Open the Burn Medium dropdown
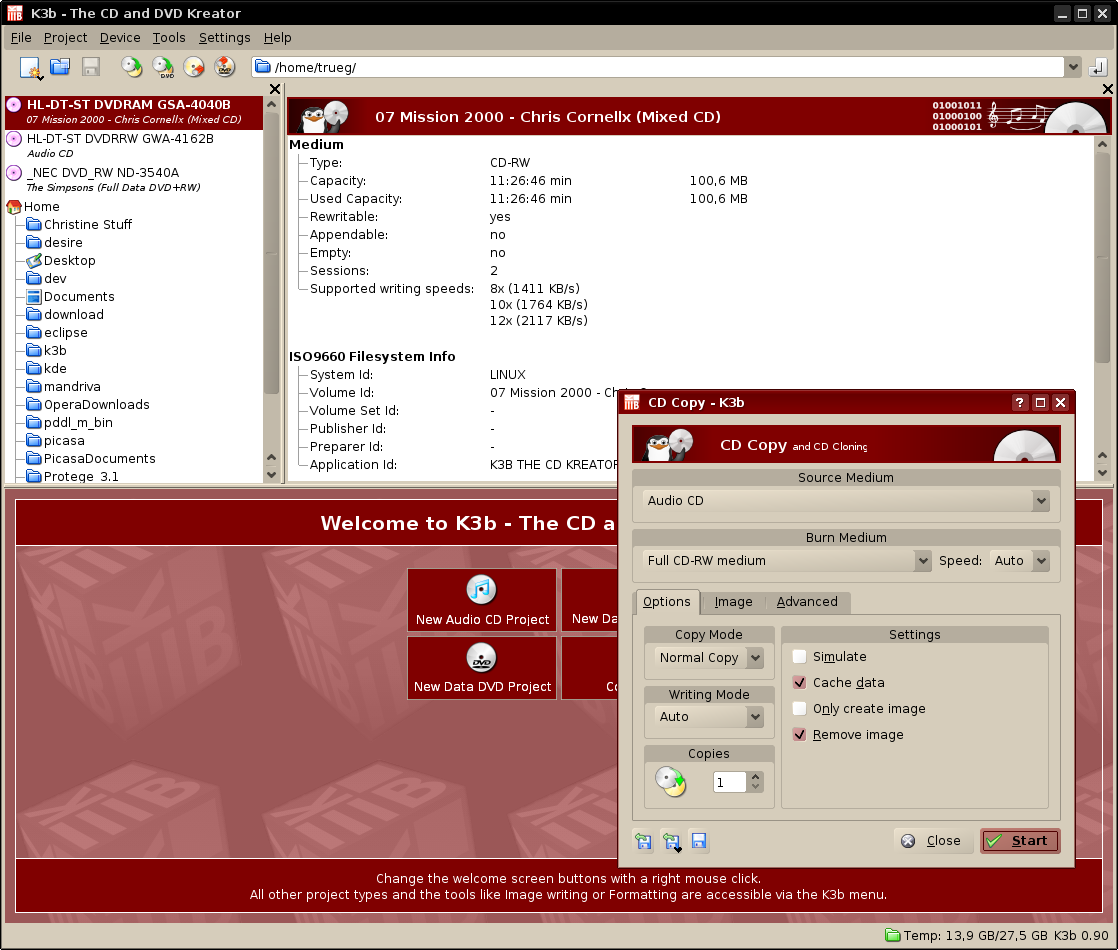The width and height of the screenshot is (1118, 950). click(786, 561)
